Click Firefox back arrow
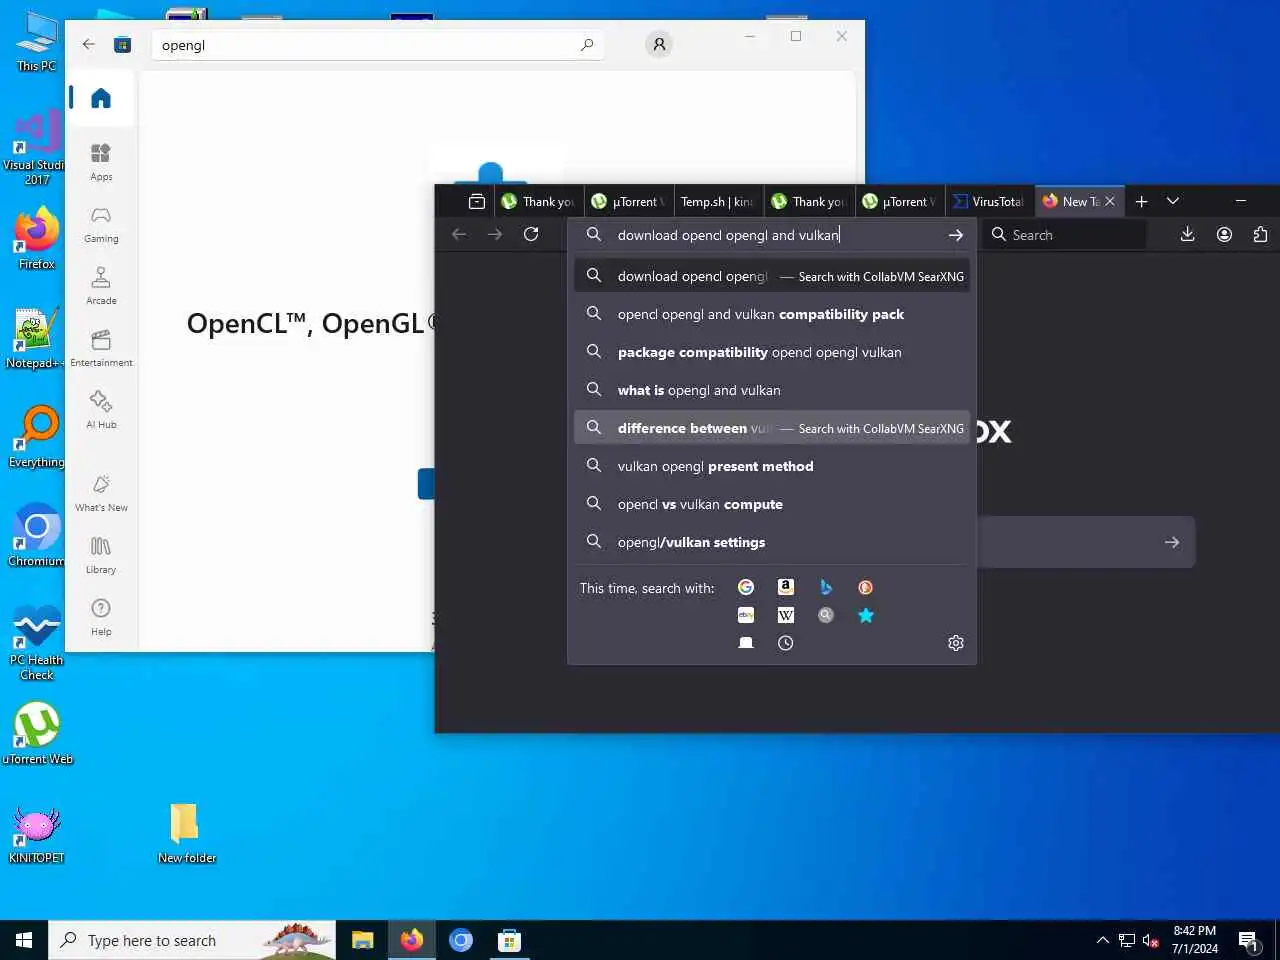Screen dimensions: 1280x960 pyautogui.click(x=459, y=234)
